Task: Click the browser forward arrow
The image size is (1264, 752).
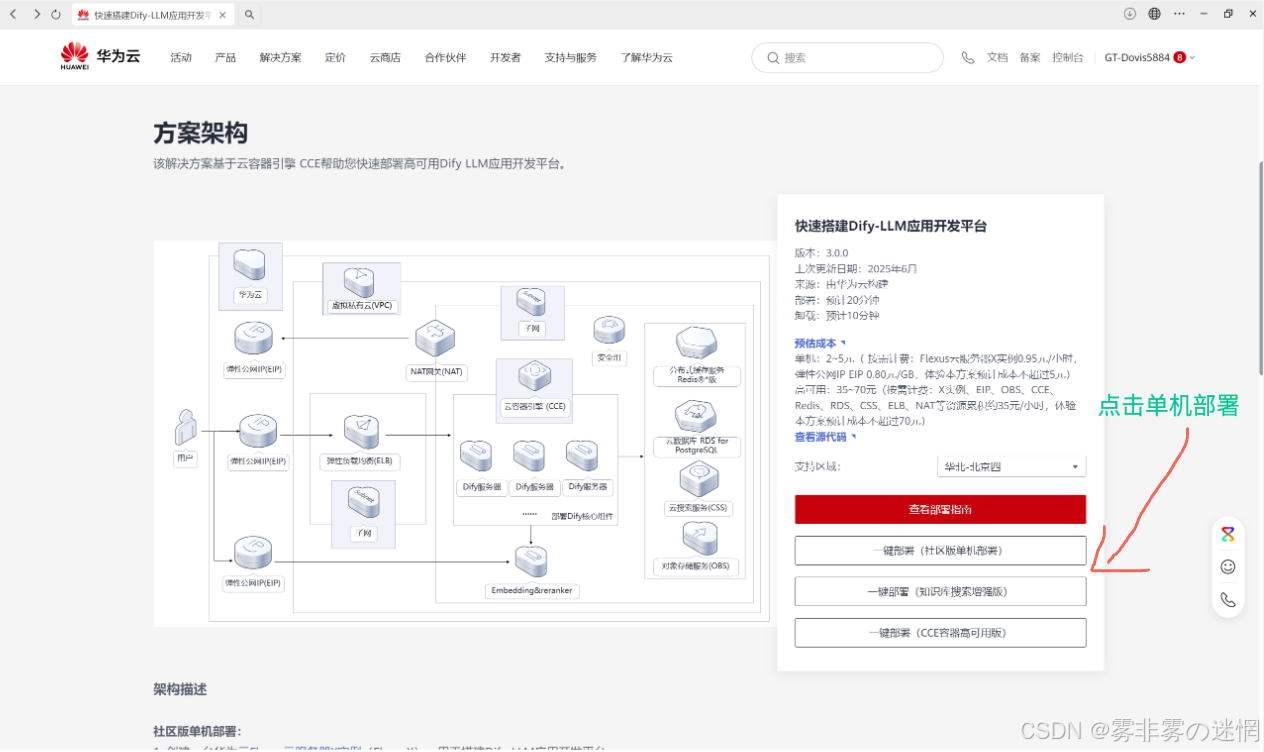Action: click(x=37, y=14)
